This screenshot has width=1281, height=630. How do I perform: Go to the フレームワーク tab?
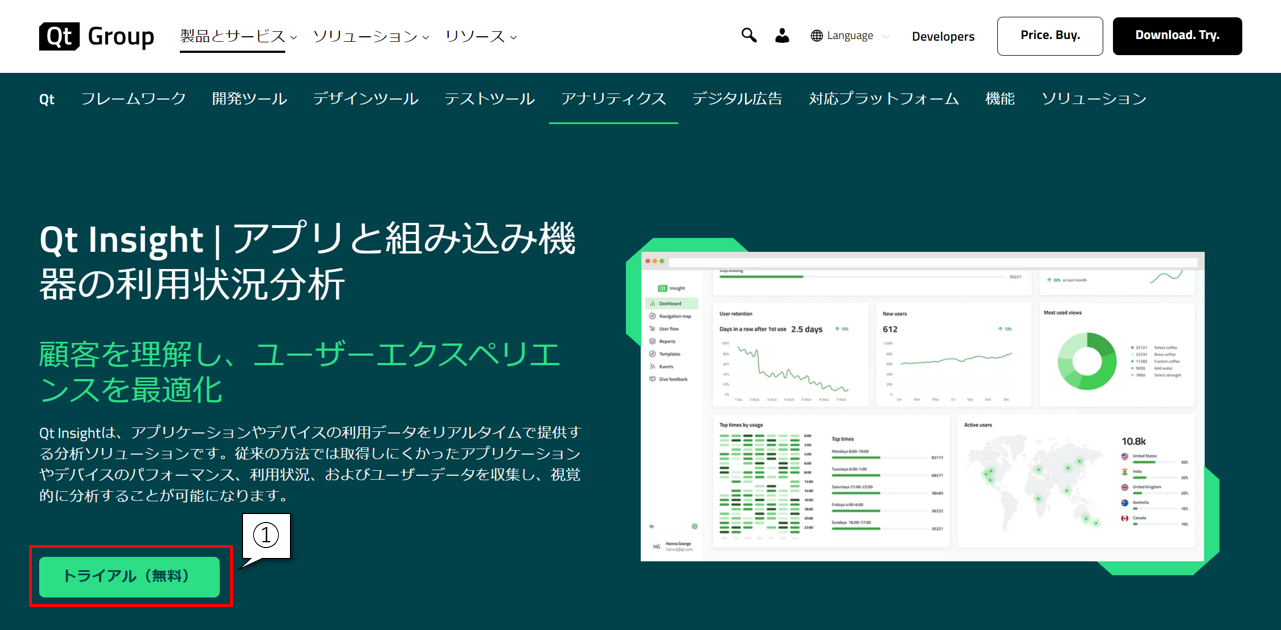(133, 99)
